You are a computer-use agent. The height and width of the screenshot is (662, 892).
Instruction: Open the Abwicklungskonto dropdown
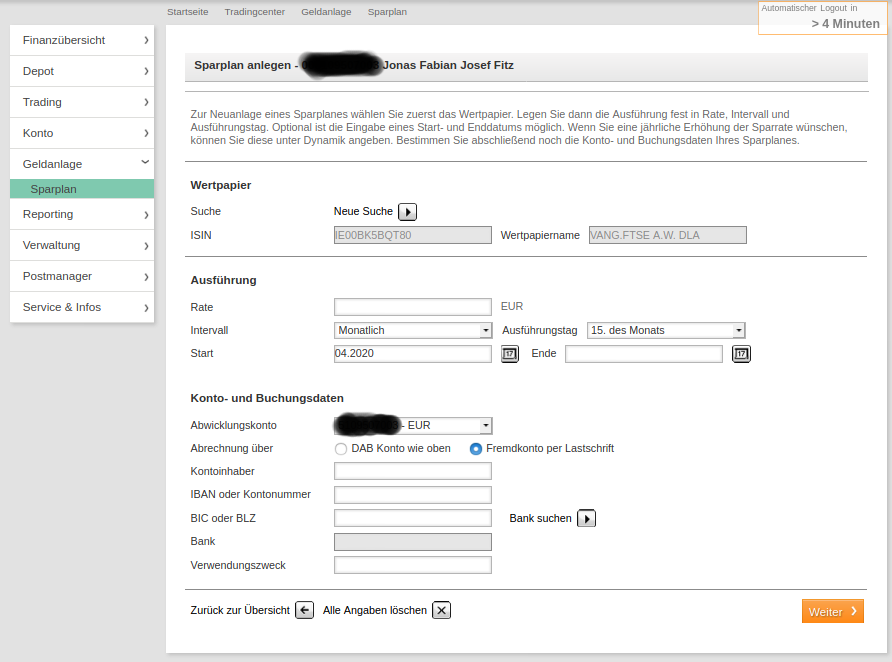coord(413,425)
